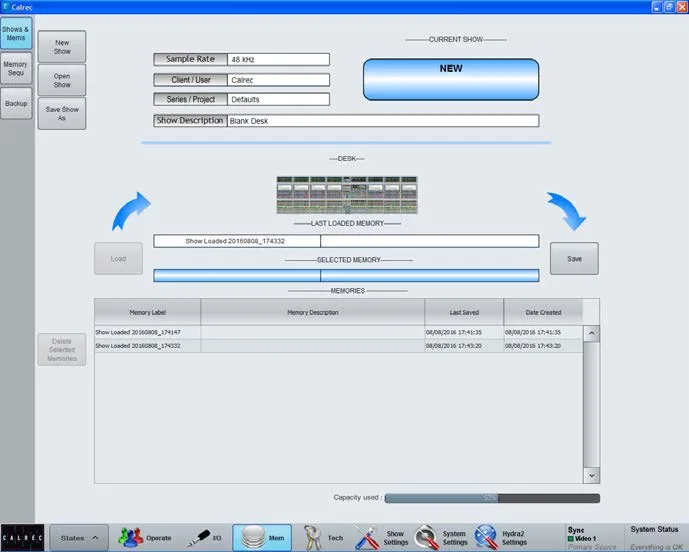
Task: Click the NEW current show button
Action: pos(451,80)
